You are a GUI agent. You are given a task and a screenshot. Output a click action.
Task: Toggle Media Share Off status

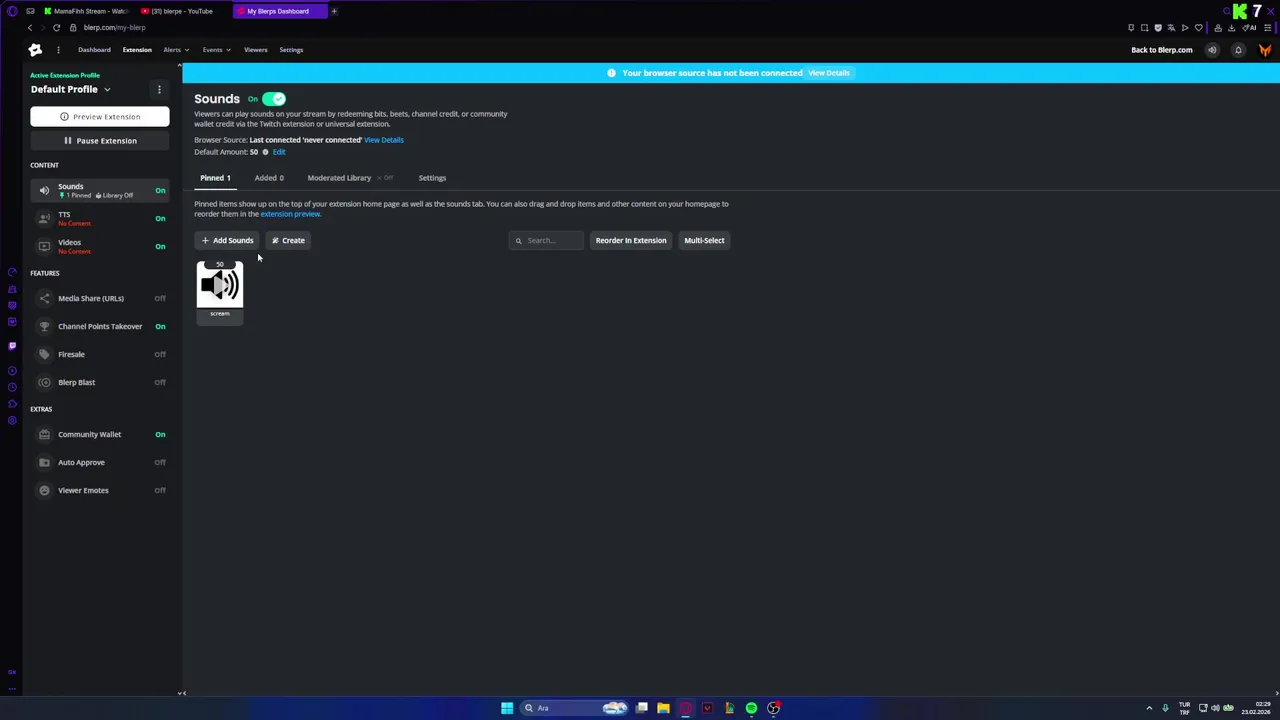point(160,298)
